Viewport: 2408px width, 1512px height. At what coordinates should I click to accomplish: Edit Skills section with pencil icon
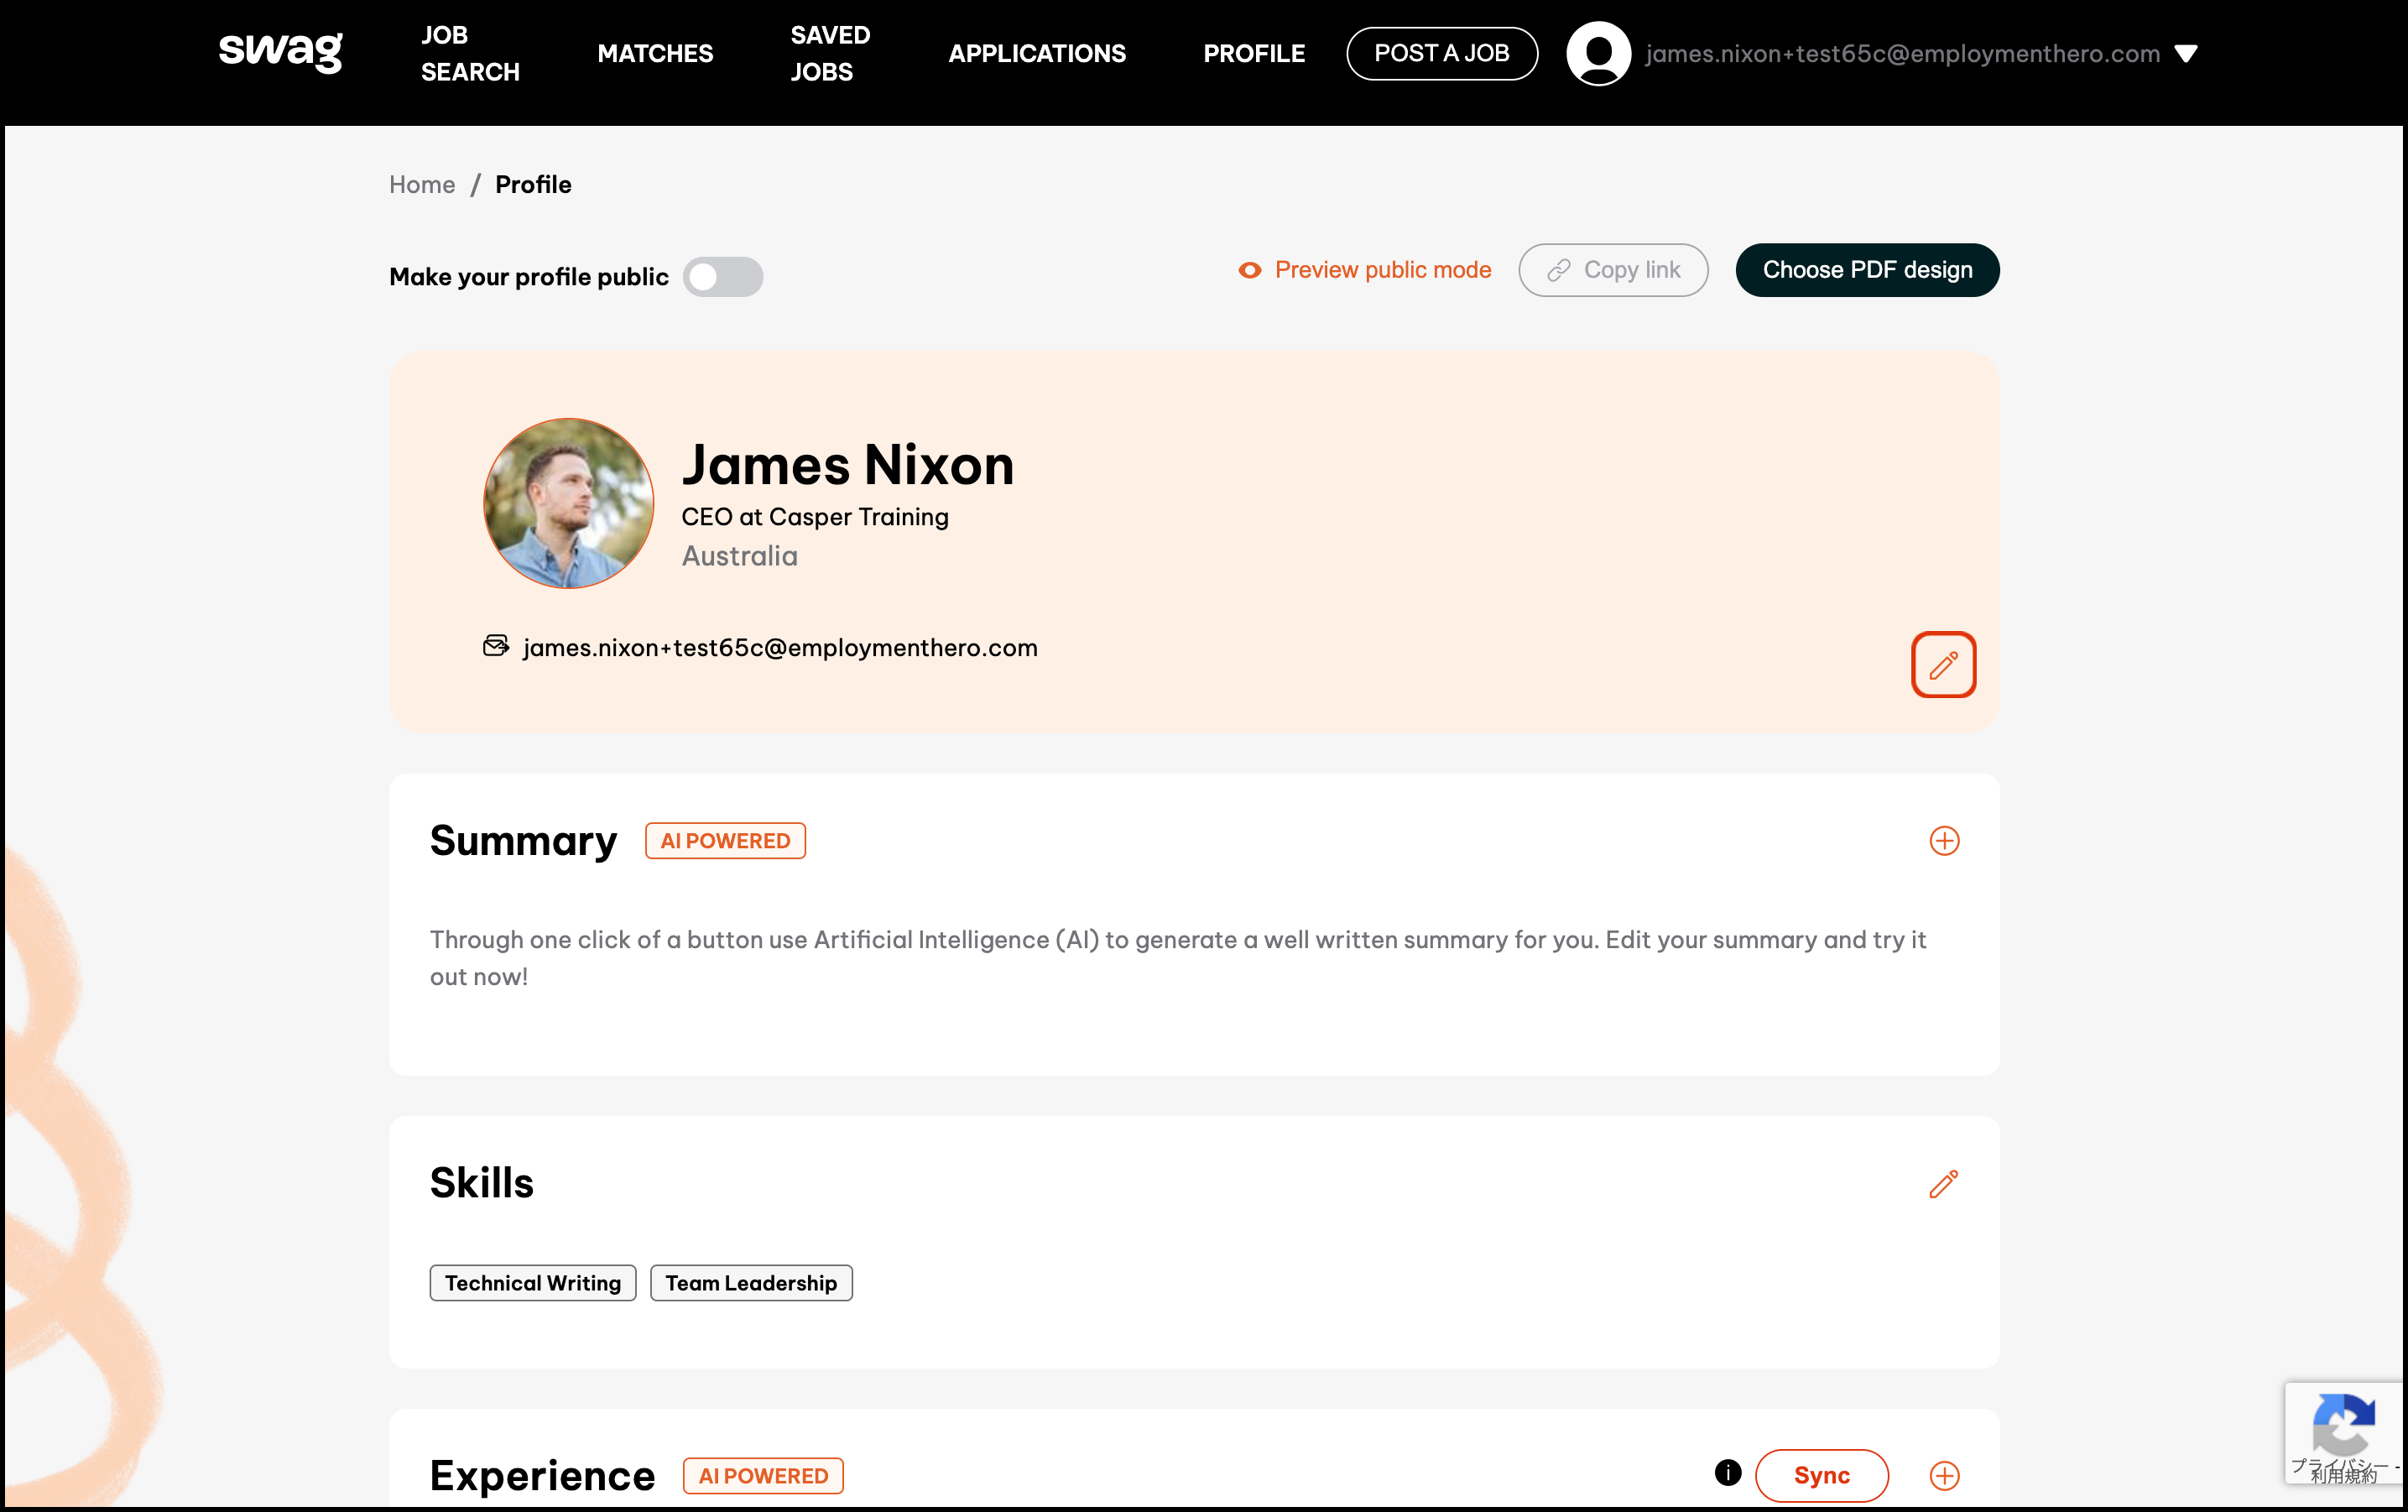coord(1943,1184)
